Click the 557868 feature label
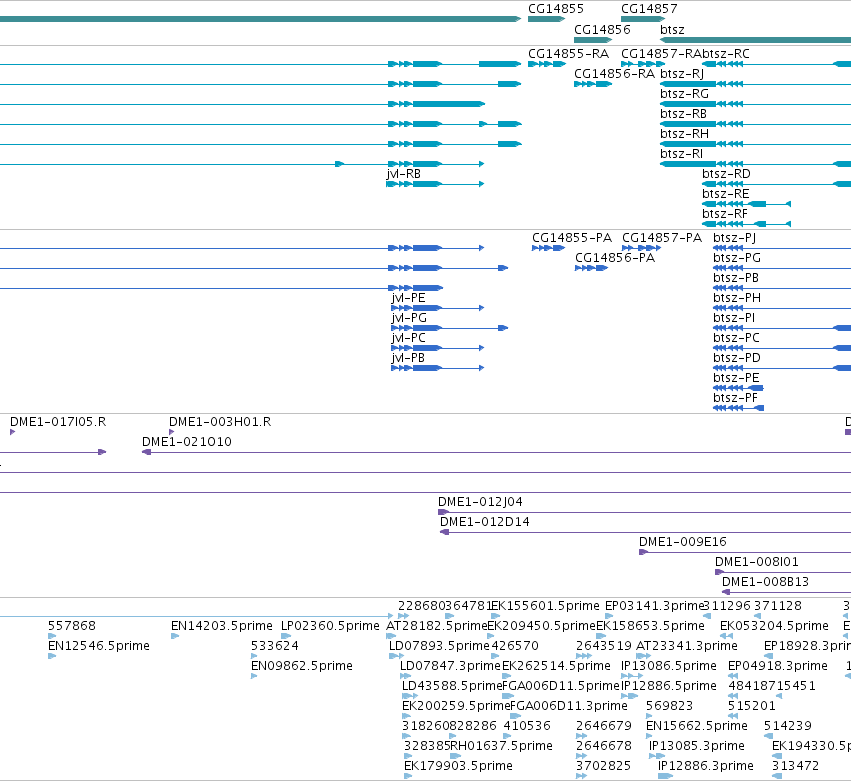Image resolution: width=851 pixels, height=781 pixels. click(x=72, y=626)
